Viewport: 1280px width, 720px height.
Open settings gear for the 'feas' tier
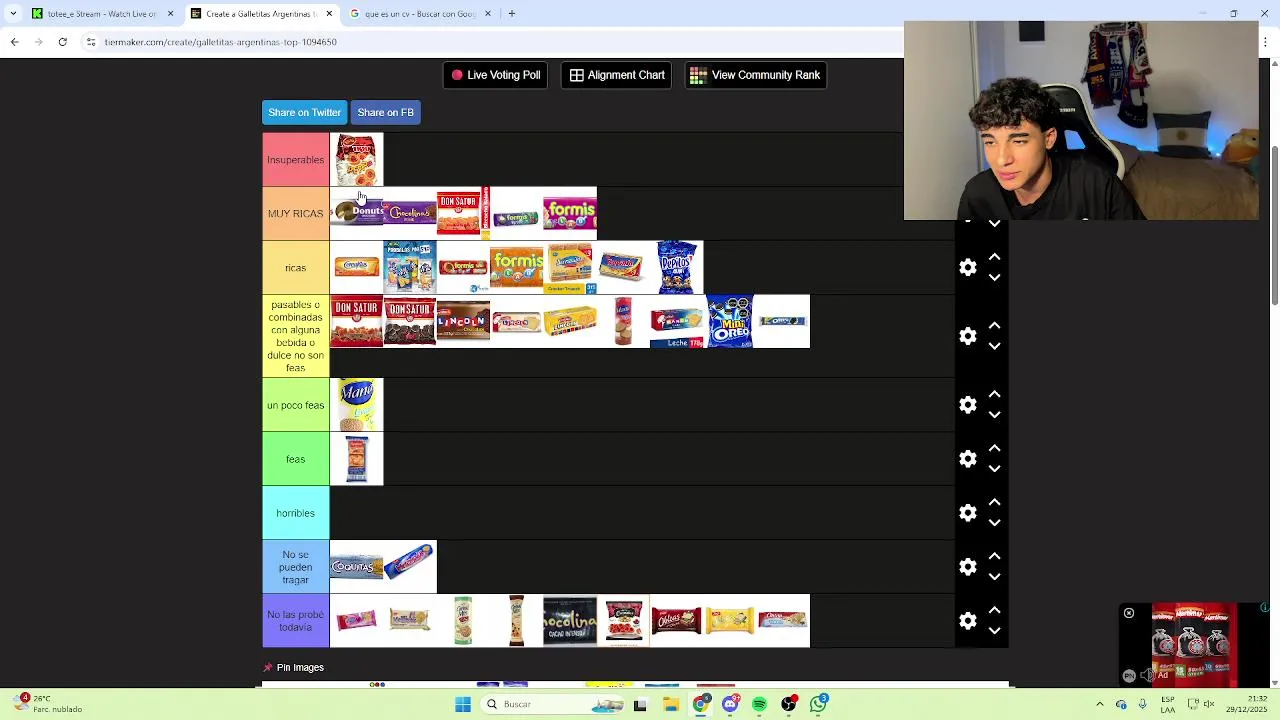967,459
